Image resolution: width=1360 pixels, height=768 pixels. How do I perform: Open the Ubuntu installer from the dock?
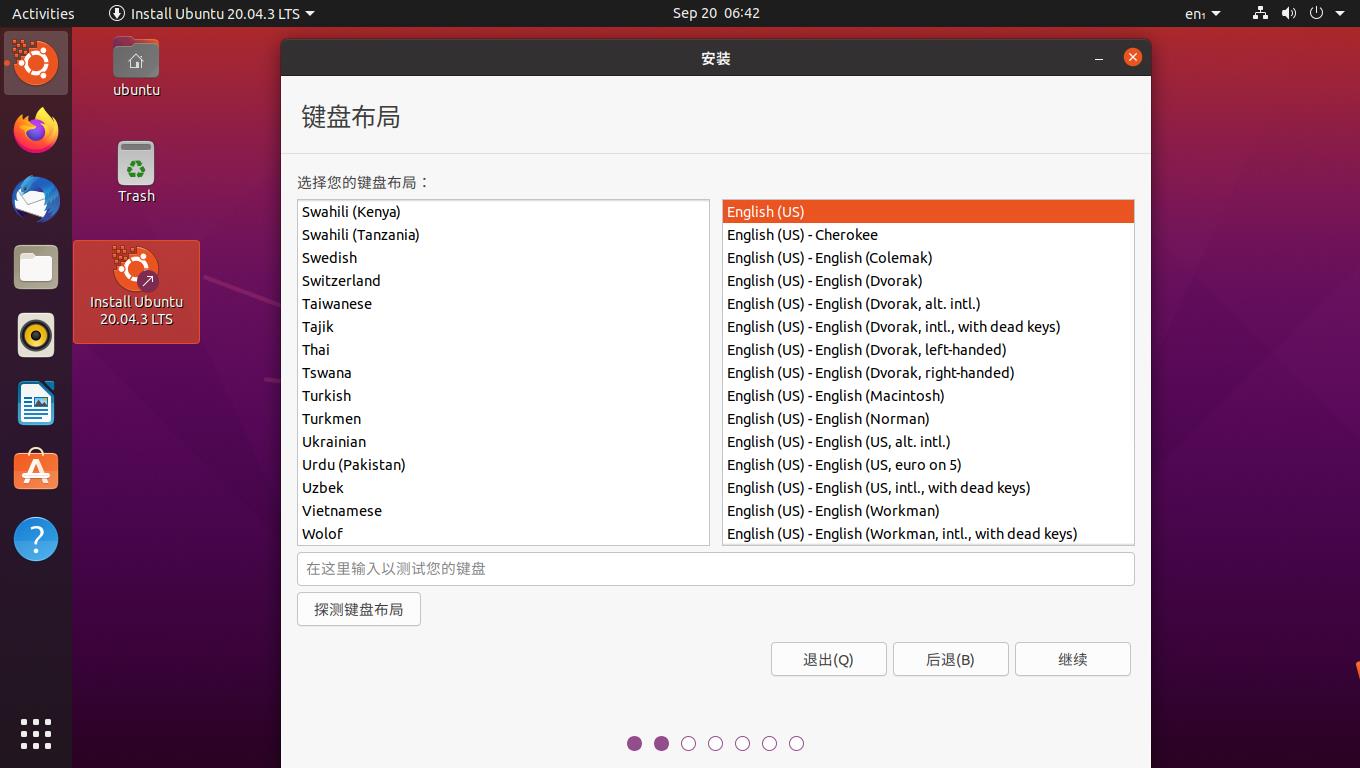36,63
